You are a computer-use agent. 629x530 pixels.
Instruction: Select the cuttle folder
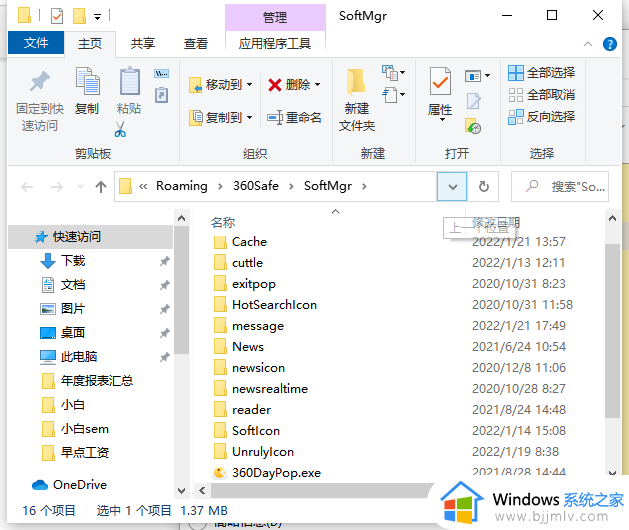click(238, 263)
